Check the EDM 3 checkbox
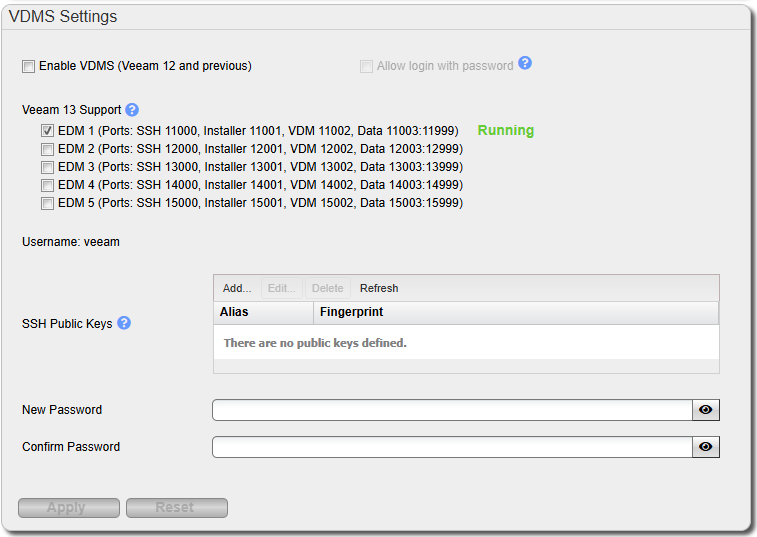 [x=47, y=167]
